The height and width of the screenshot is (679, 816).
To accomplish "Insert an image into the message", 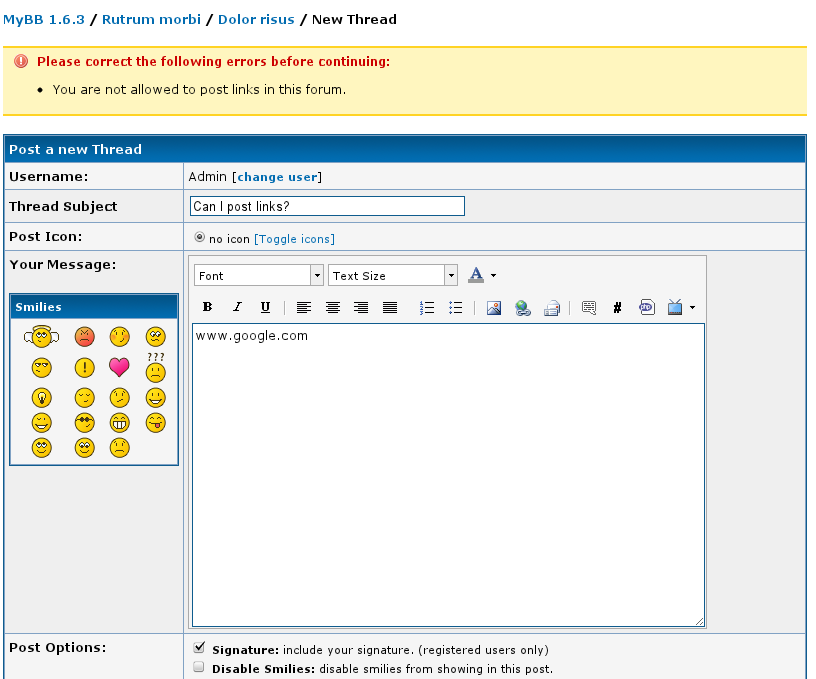I will point(494,308).
